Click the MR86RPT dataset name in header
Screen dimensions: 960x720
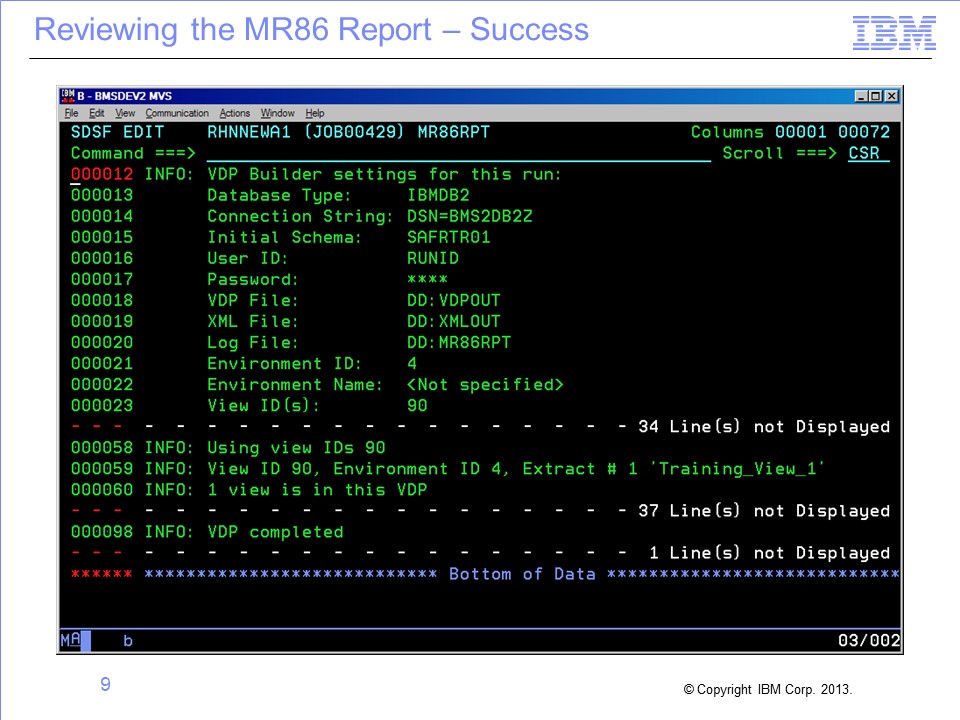(454, 132)
